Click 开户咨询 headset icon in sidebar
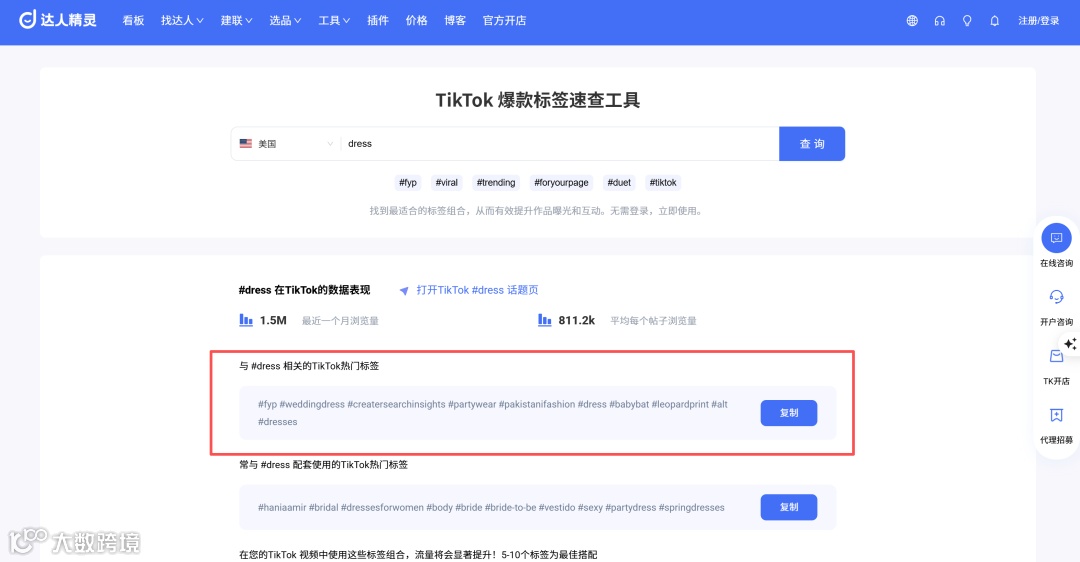This screenshot has width=1080, height=562. (x=1056, y=297)
